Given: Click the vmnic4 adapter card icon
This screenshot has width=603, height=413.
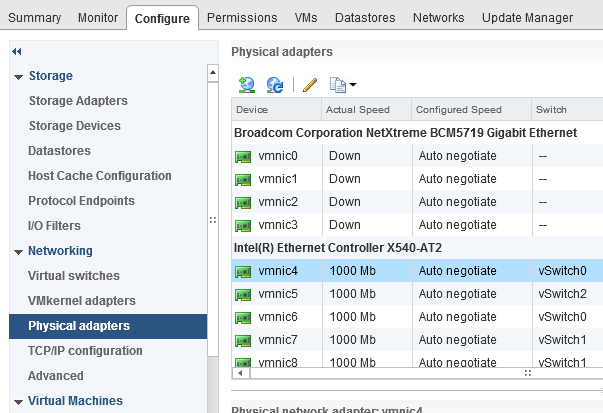Looking at the screenshot, I should coord(243,272).
